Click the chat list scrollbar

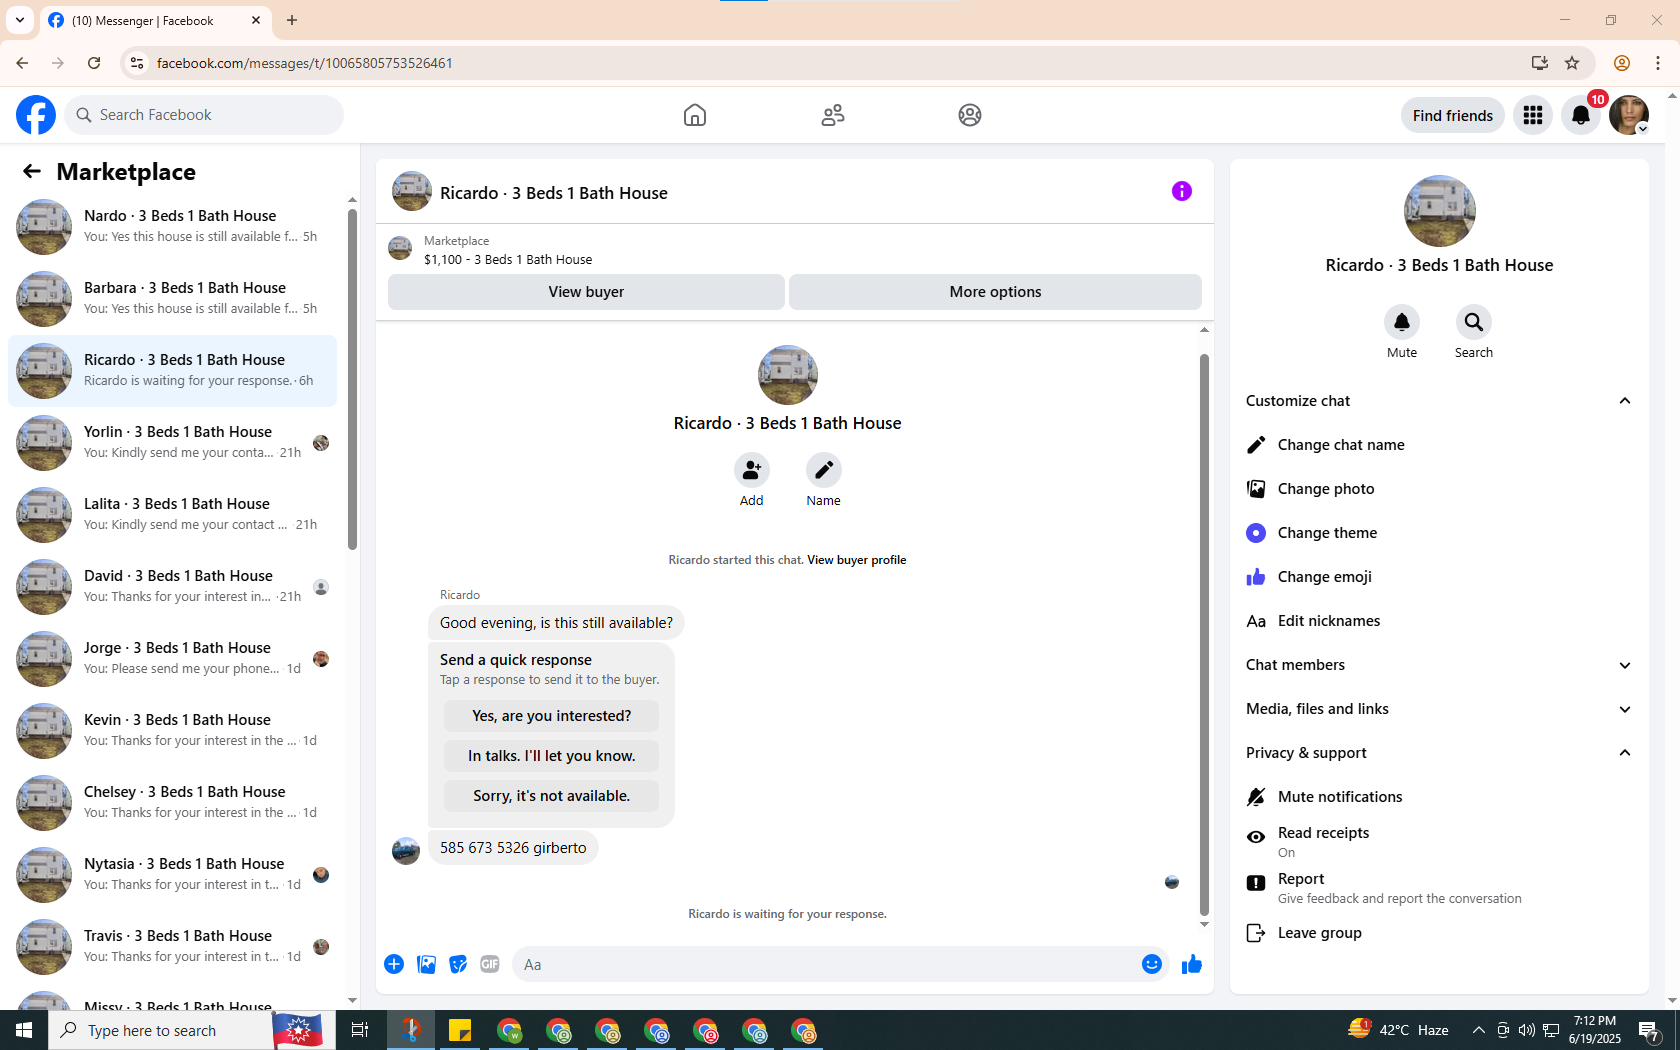tap(352, 378)
